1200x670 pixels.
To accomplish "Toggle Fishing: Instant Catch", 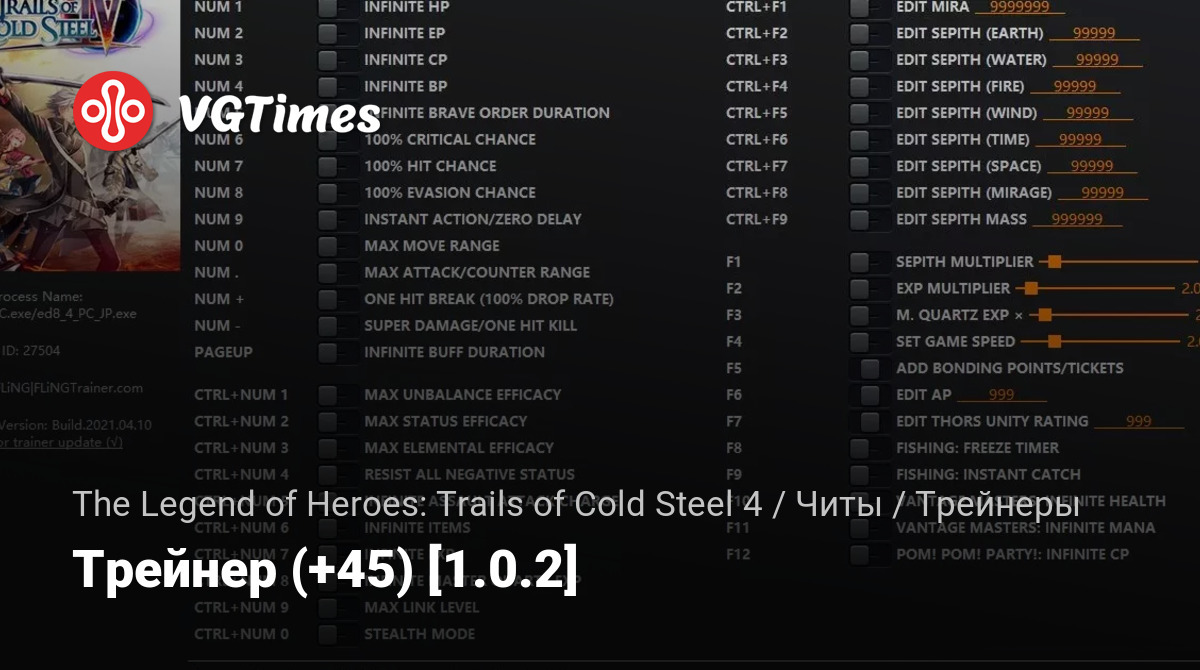I will coord(860,475).
